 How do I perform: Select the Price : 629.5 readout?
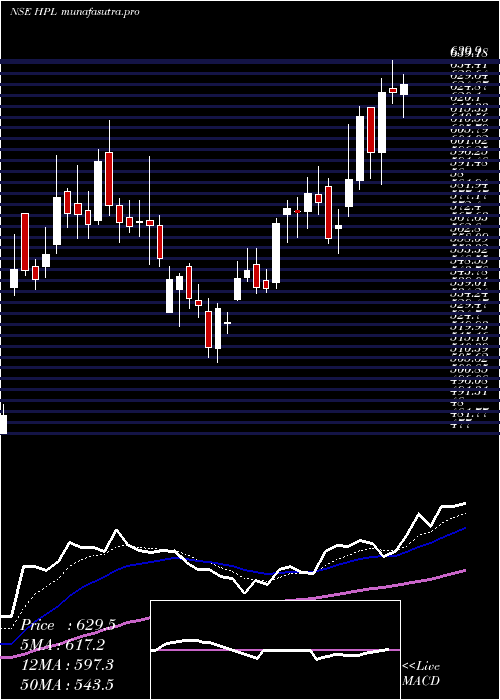coord(67,625)
